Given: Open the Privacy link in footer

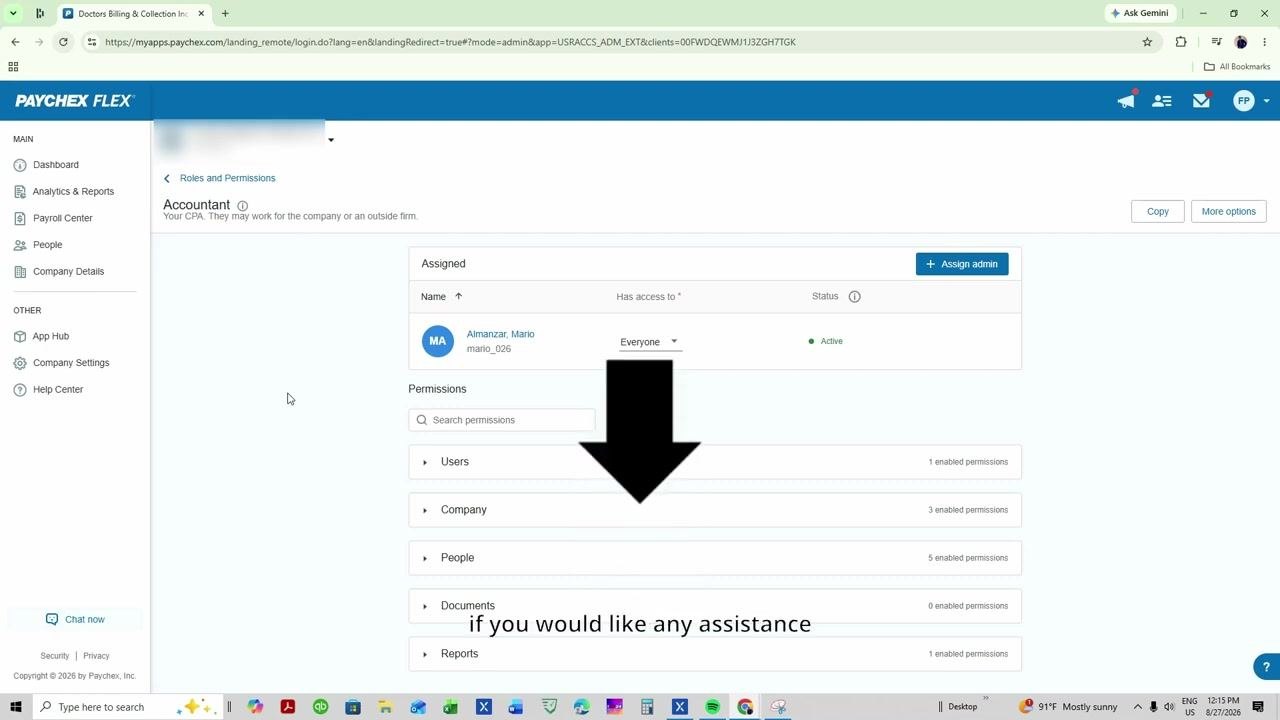Looking at the screenshot, I should (96, 656).
